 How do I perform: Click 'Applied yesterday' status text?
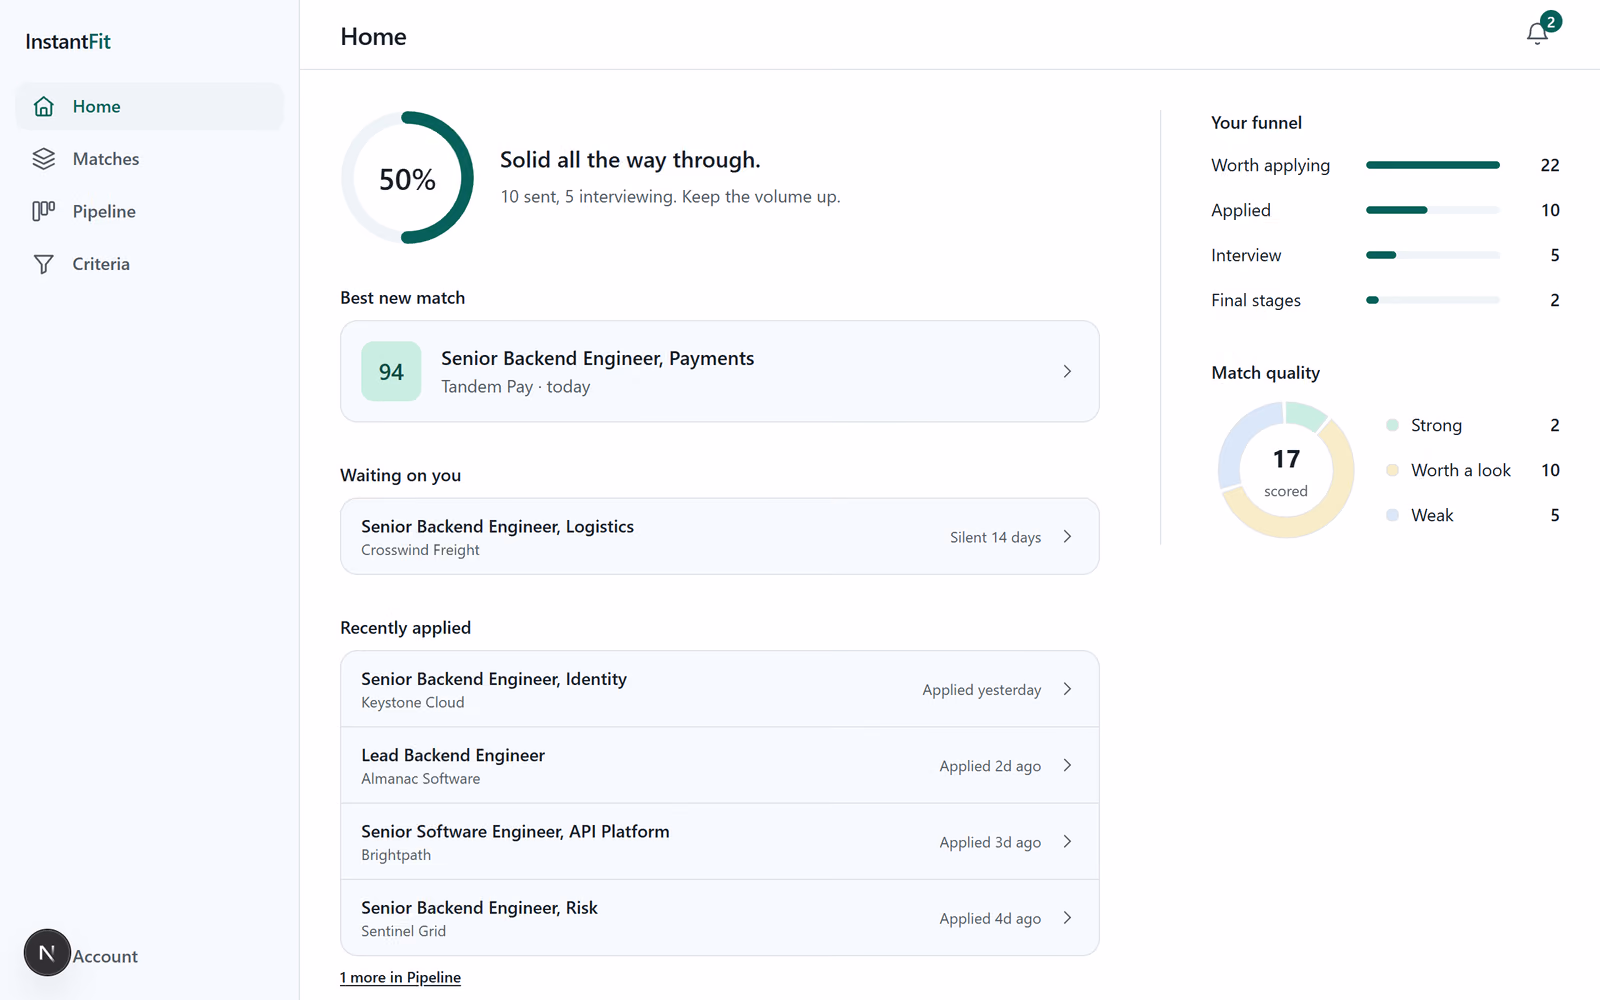pyautogui.click(x=982, y=690)
